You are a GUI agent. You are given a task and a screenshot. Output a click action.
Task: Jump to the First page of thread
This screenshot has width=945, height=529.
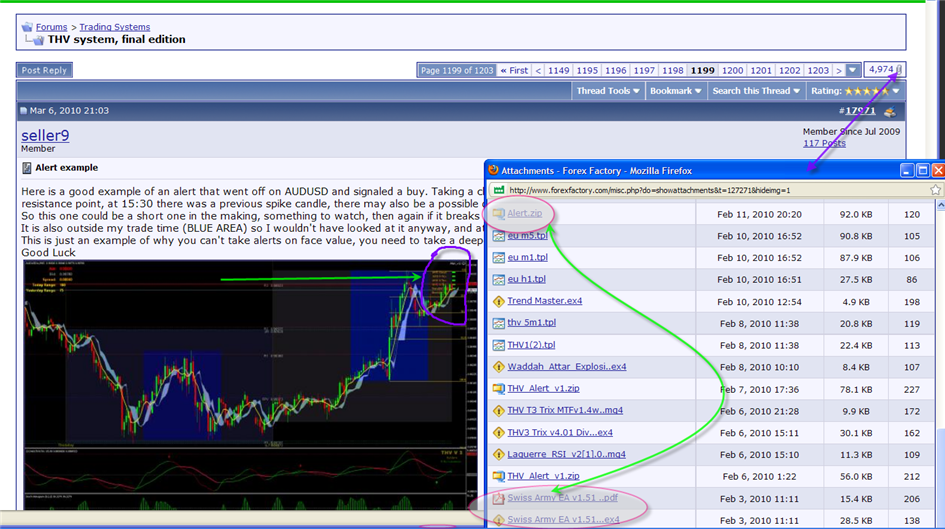pyautogui.click(x=514, y=70)
